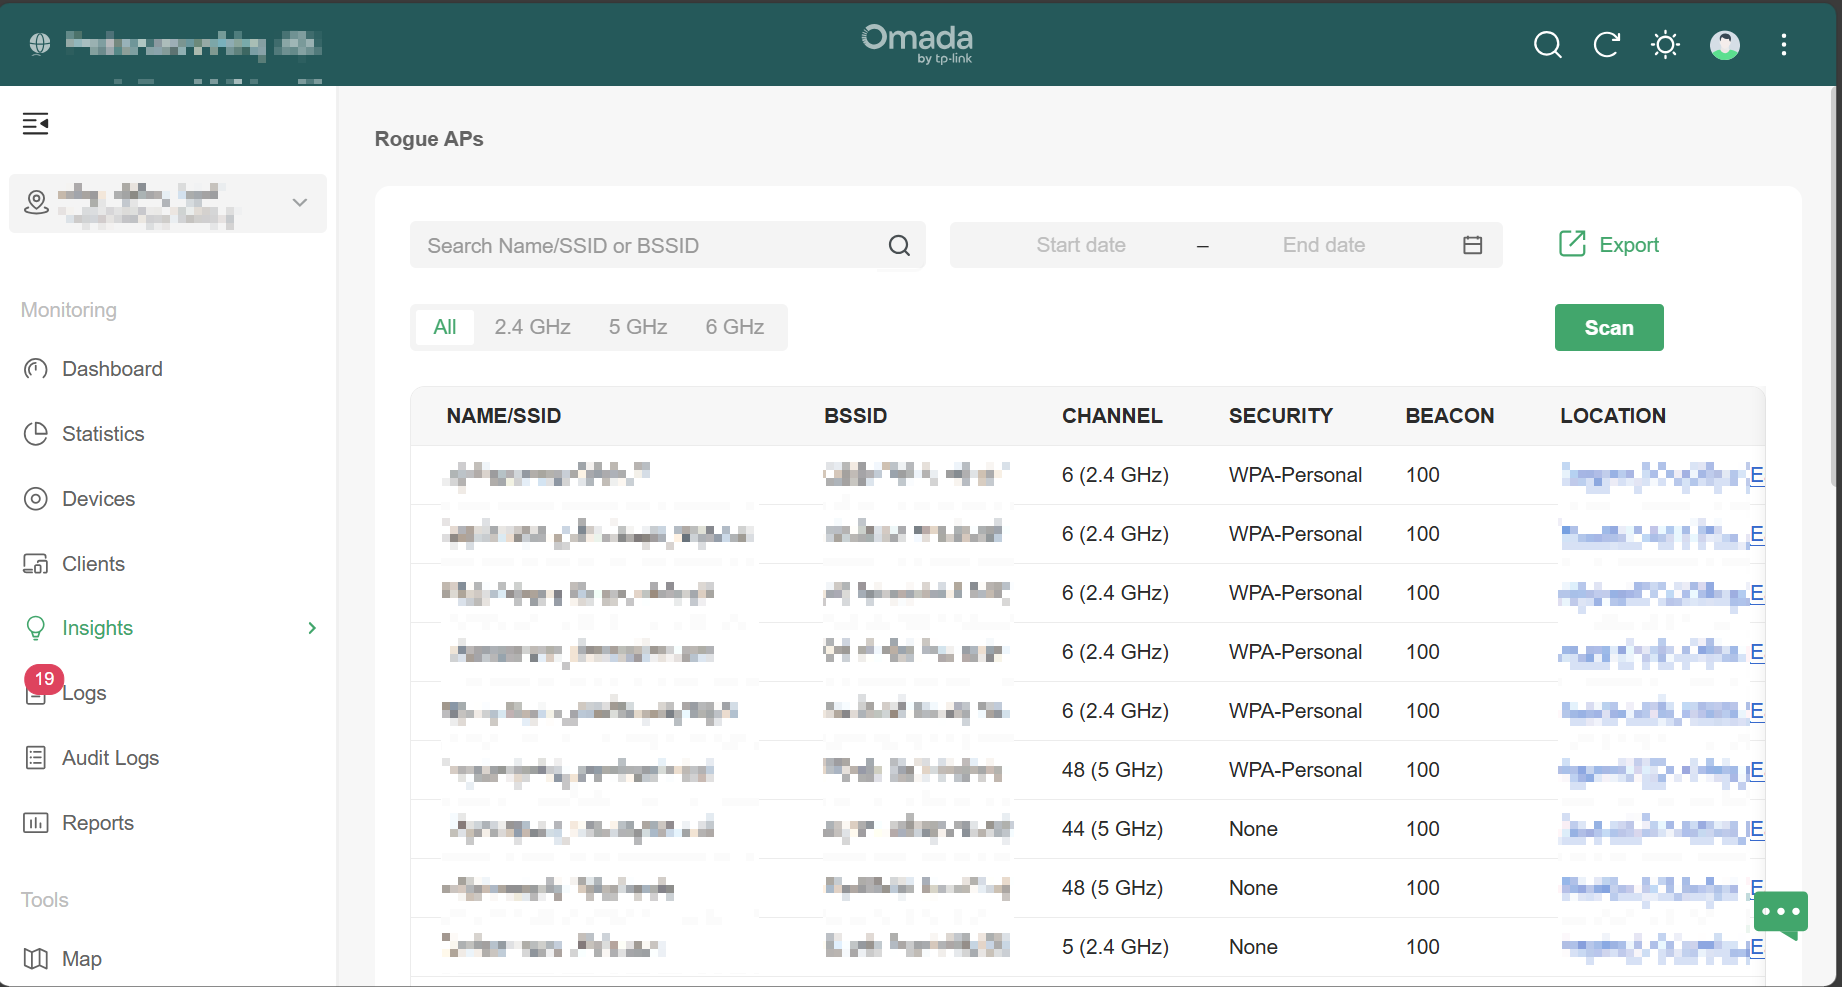Click the Omada by tp-link logo
The image size is (1842, 987).
click(x=918, y=44)
